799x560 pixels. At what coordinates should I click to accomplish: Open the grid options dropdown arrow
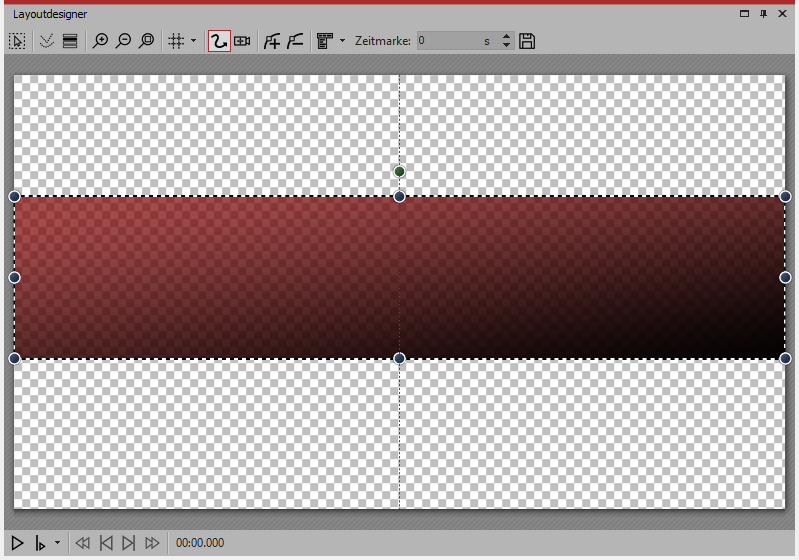(193, 41)
